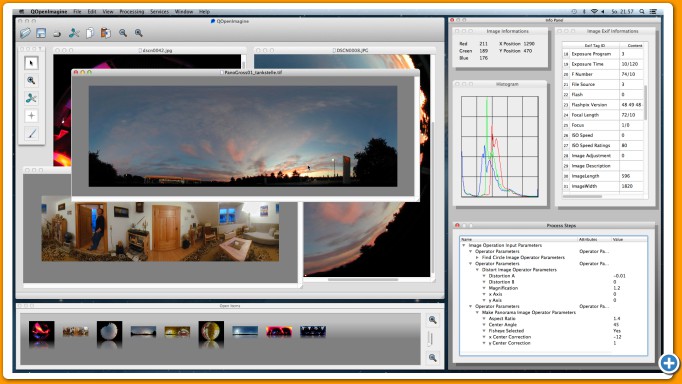Collapse Image Operation Input Parameters tree node
This screenshot has width=682, height=384.
click(464, 245)
